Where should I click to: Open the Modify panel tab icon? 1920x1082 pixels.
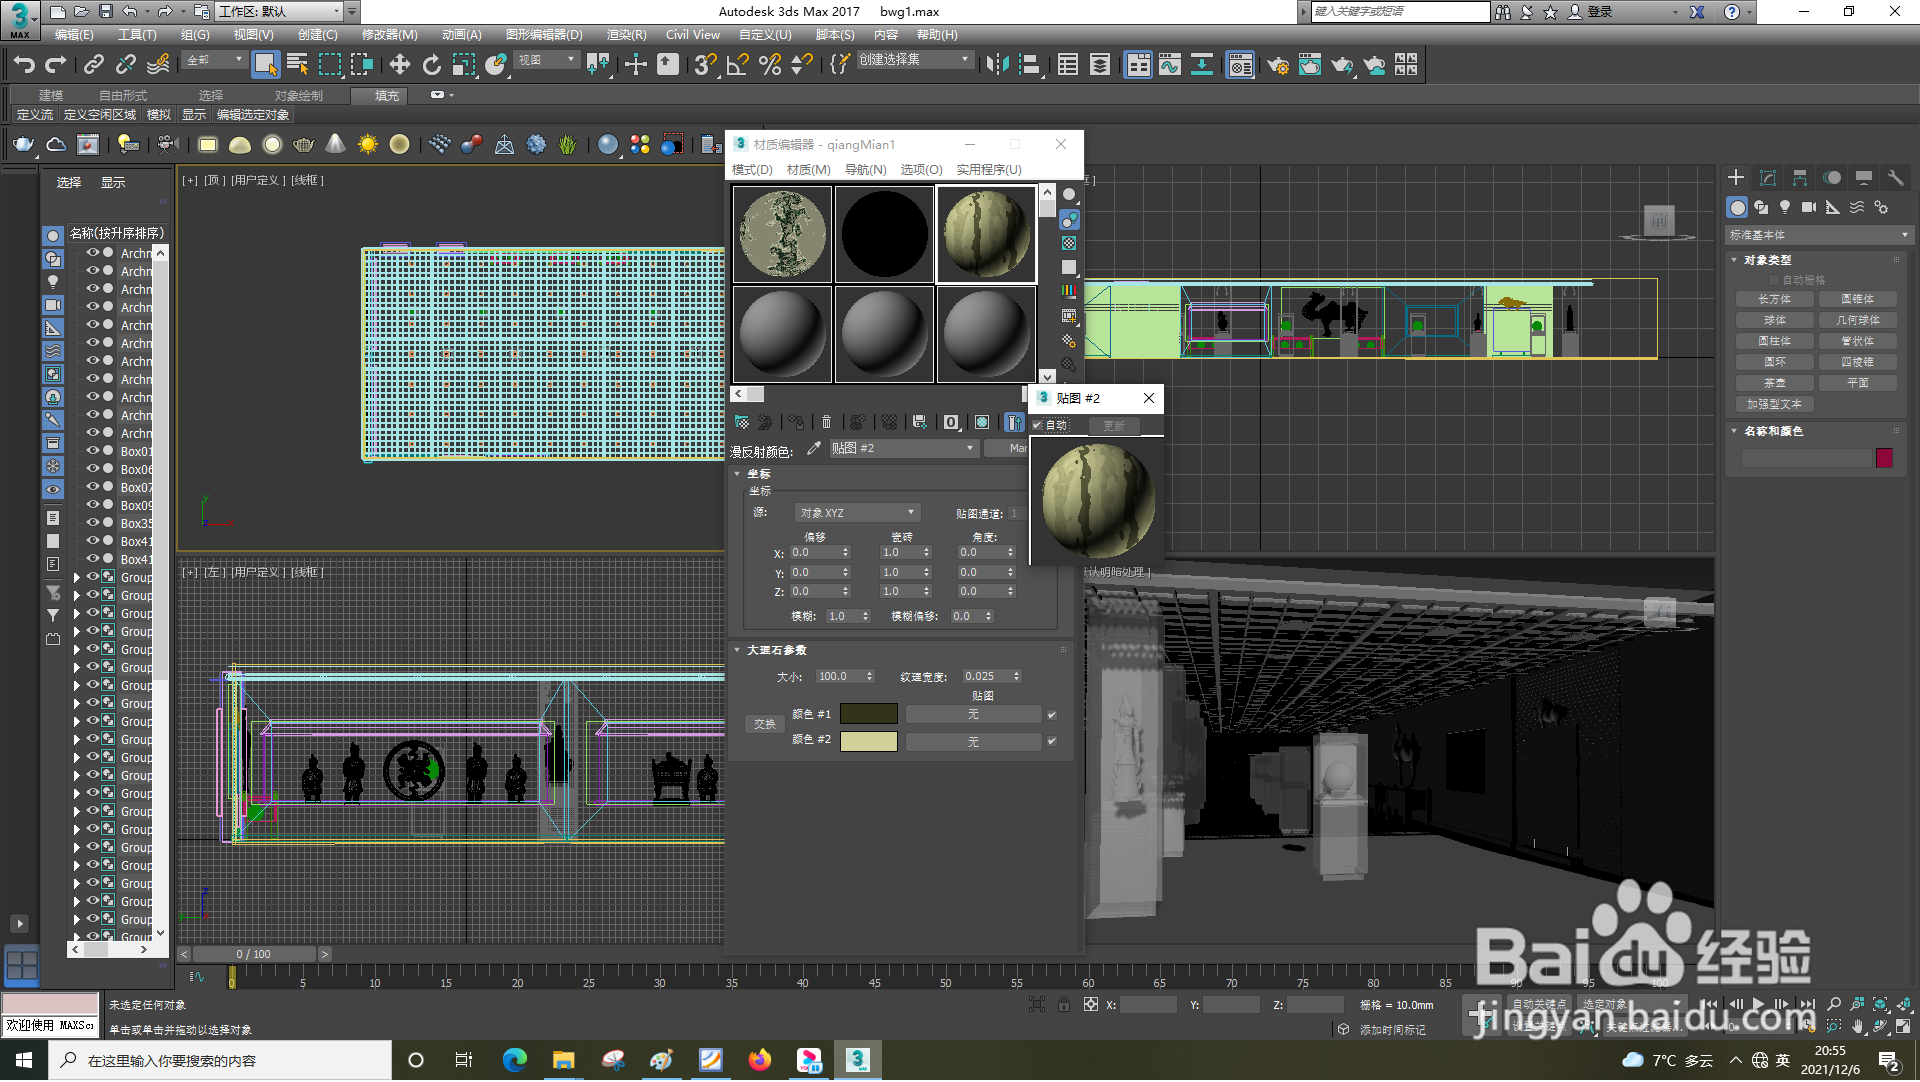coord(1767,178)
